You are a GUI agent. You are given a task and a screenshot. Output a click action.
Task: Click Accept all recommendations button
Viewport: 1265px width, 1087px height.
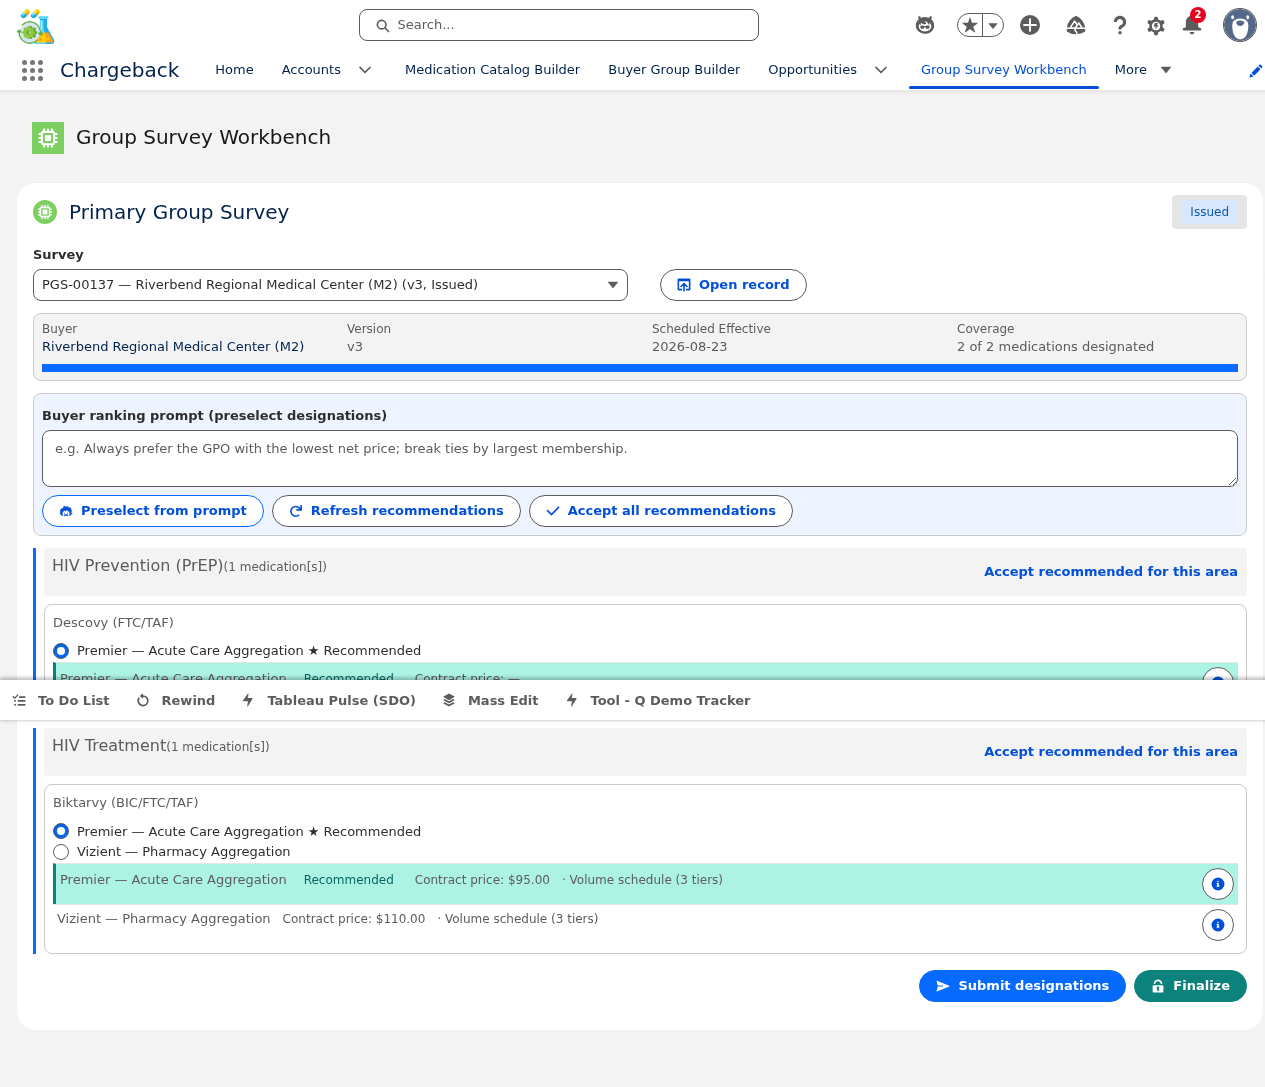coord(661,511)
